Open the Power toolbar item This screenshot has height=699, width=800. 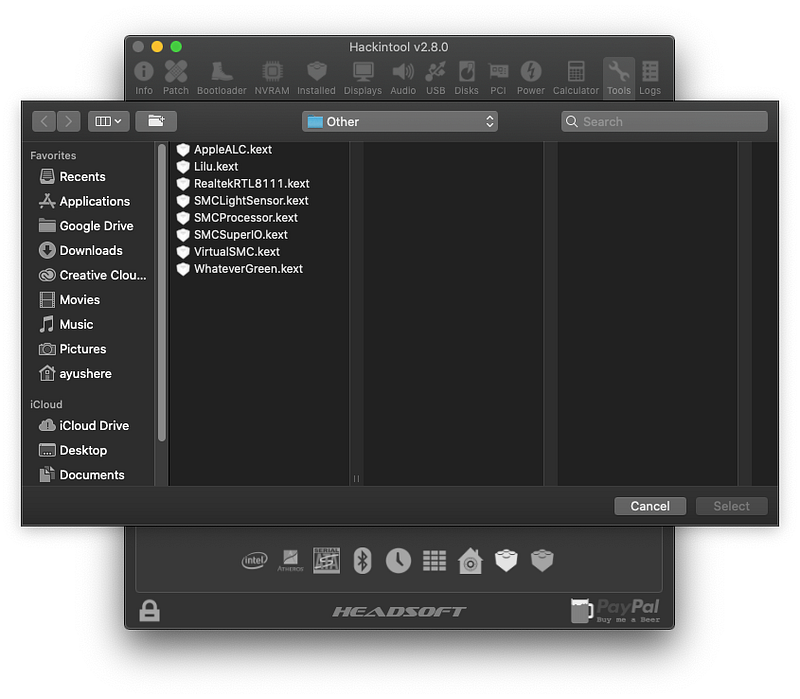531,78
